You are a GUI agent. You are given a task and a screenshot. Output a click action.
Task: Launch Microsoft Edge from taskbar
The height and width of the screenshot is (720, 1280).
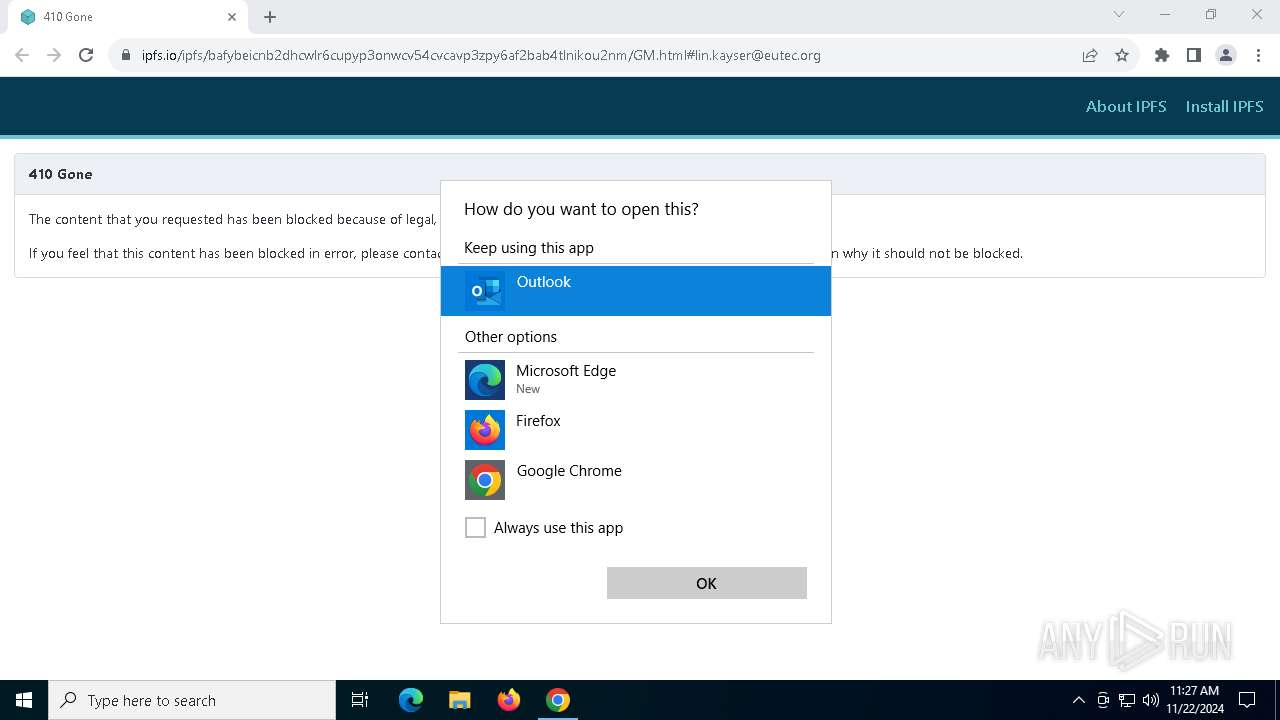click(x=411, y=700)
